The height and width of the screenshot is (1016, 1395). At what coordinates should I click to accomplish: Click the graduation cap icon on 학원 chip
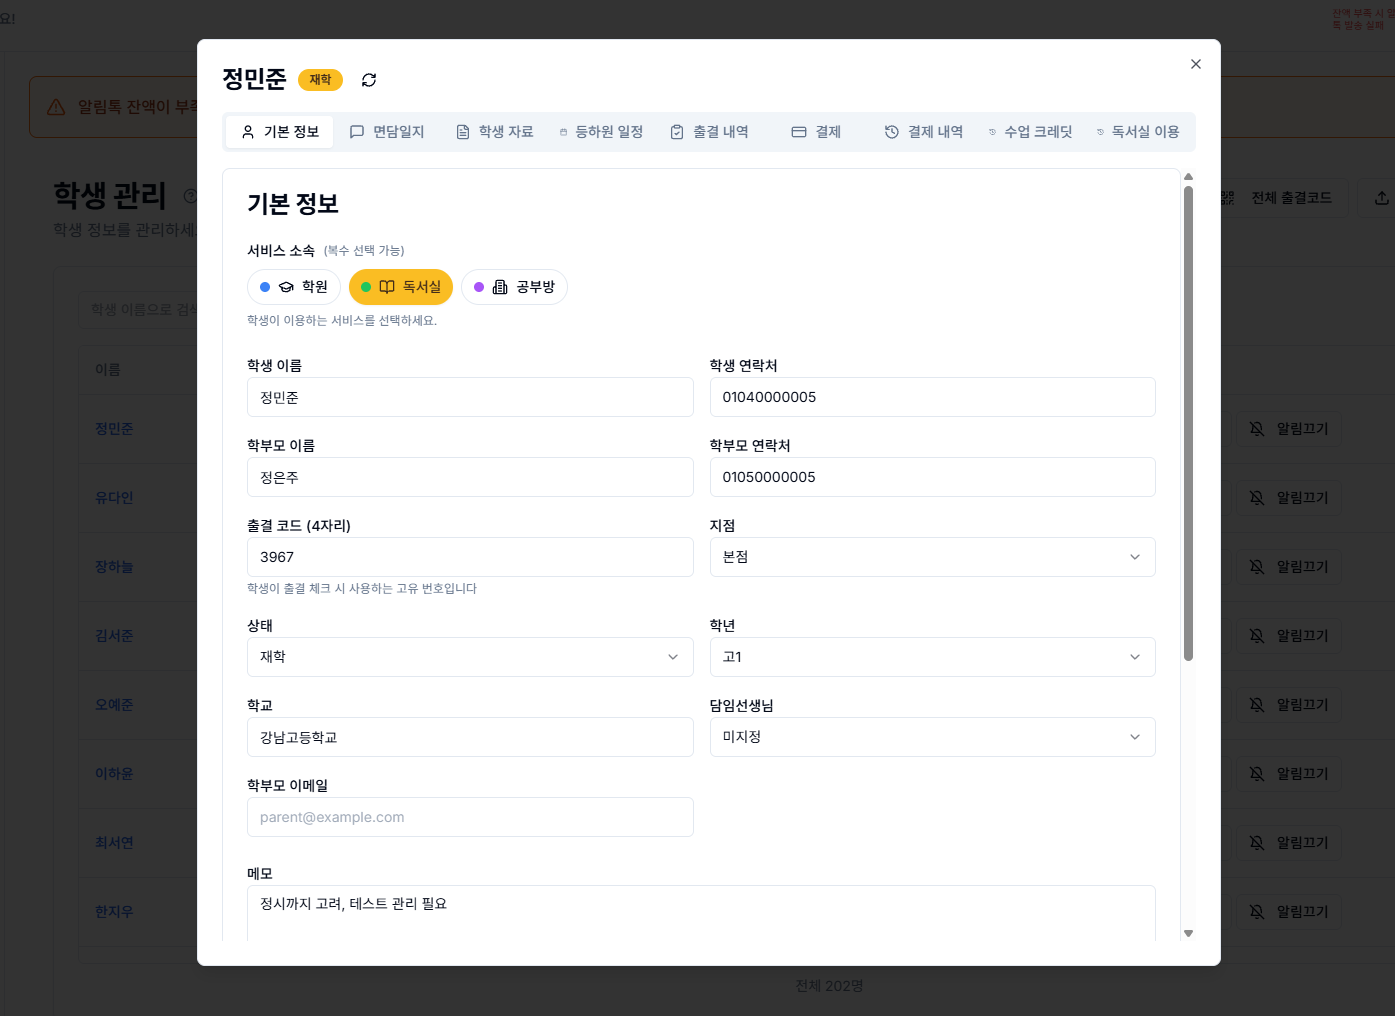coord(286,287)
